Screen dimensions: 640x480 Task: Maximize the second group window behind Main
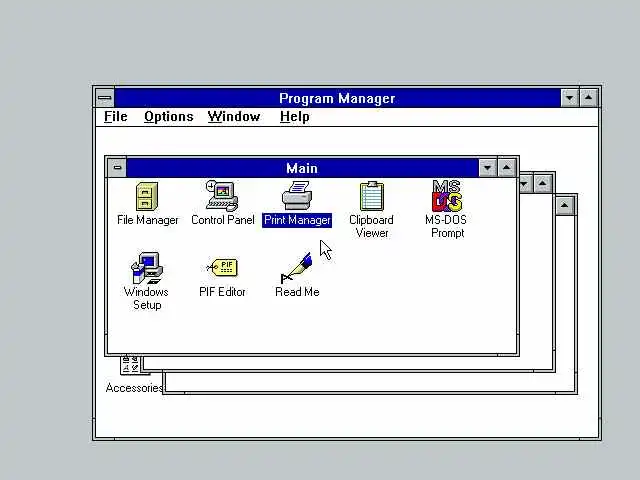coord(542,183)
